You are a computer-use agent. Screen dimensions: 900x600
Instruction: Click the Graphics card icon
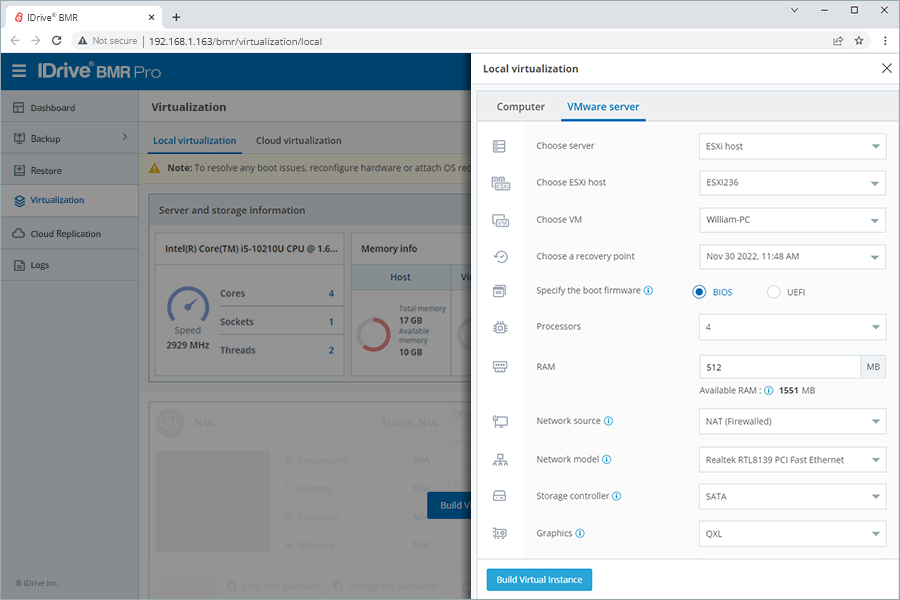(x=499, y=533)
